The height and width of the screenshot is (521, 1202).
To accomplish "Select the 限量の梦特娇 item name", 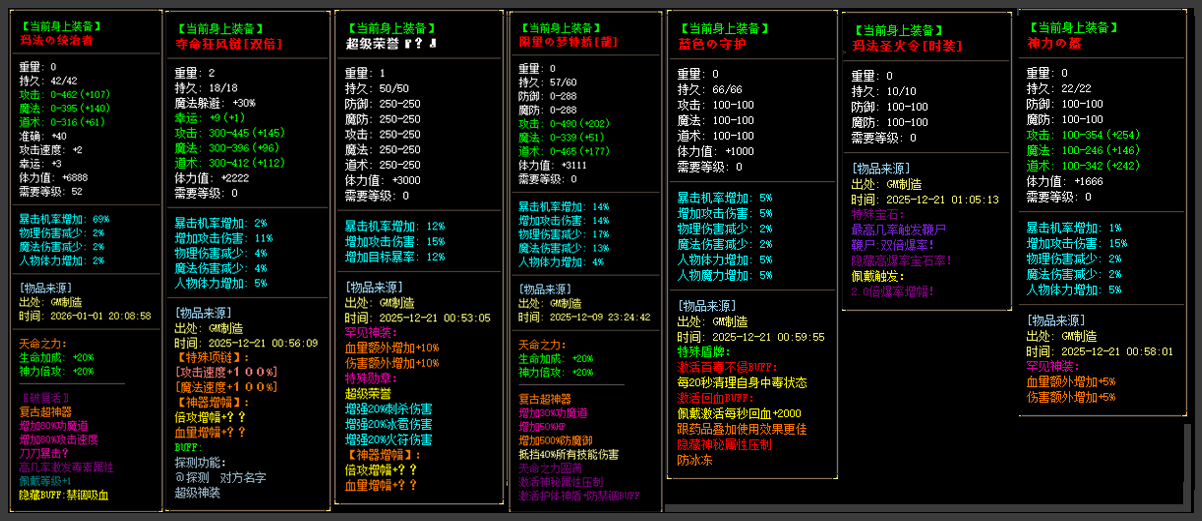I will (564, 42).
